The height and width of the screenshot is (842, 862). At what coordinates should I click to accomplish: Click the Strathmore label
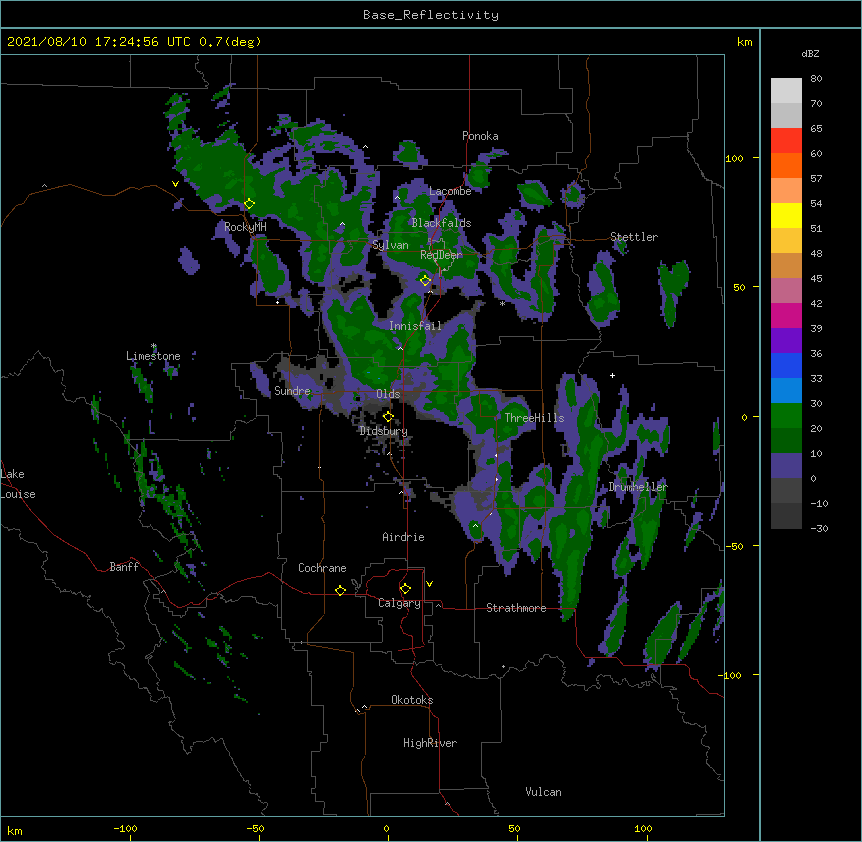click(516, 608)
